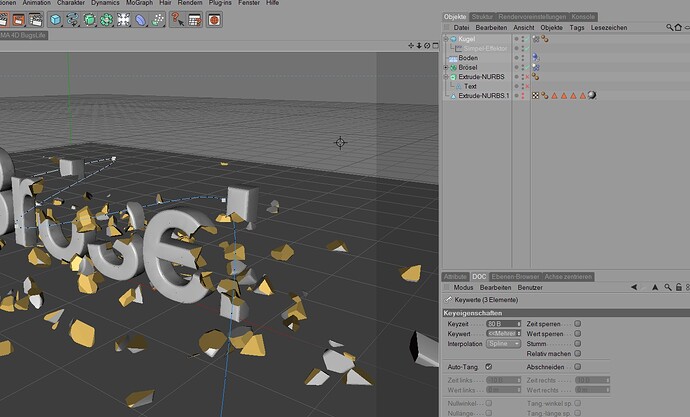
Task: Switch to the Rendervoreinstellungen tab
Action: [532, 17]
